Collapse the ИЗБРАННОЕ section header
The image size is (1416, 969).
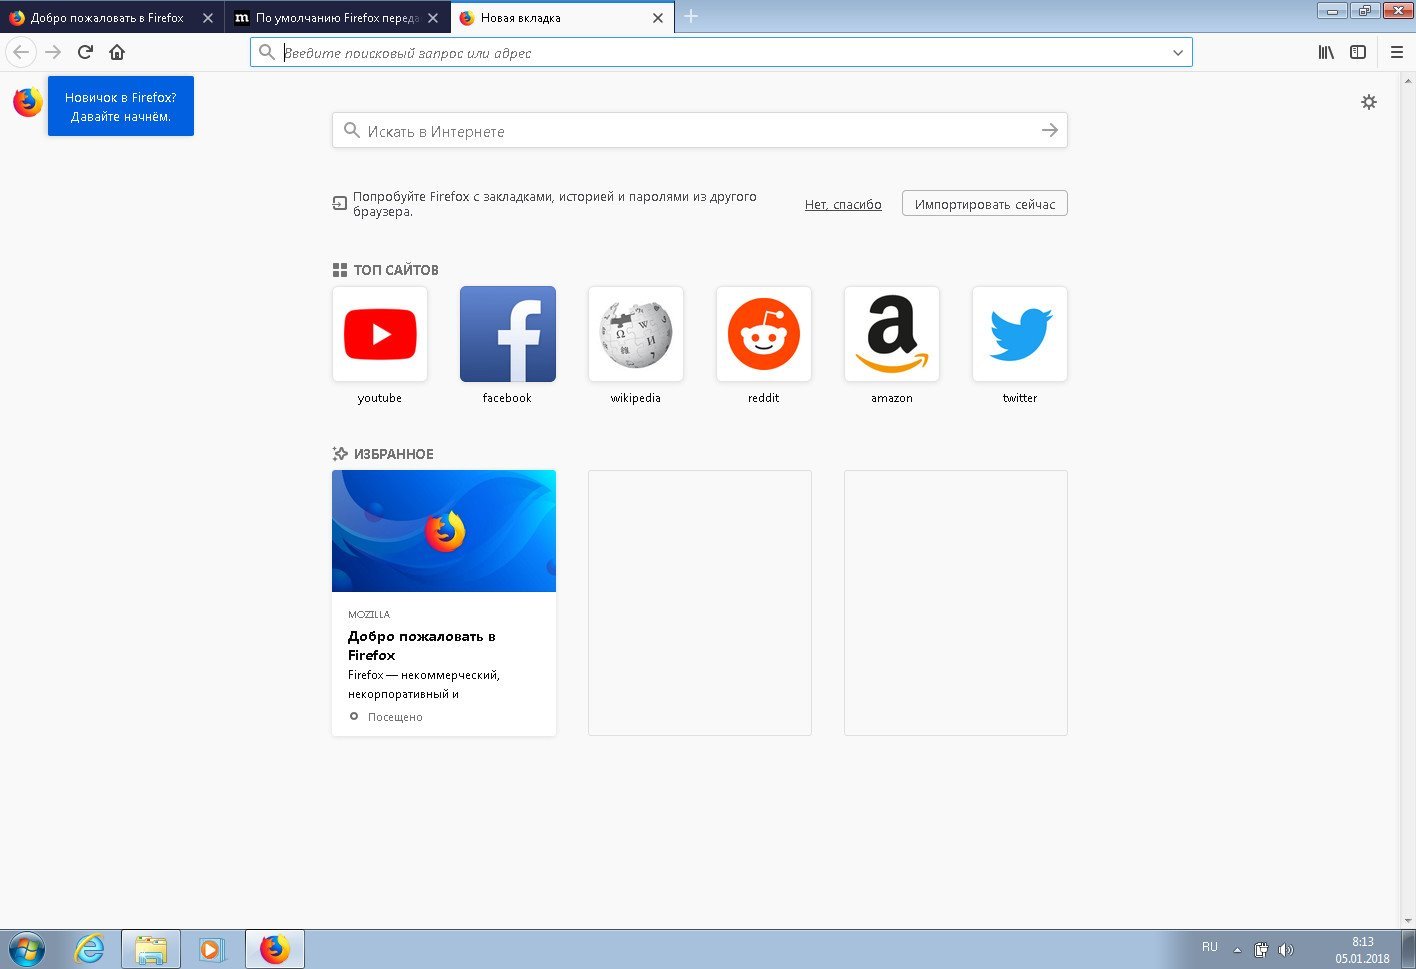pos(383,454)
